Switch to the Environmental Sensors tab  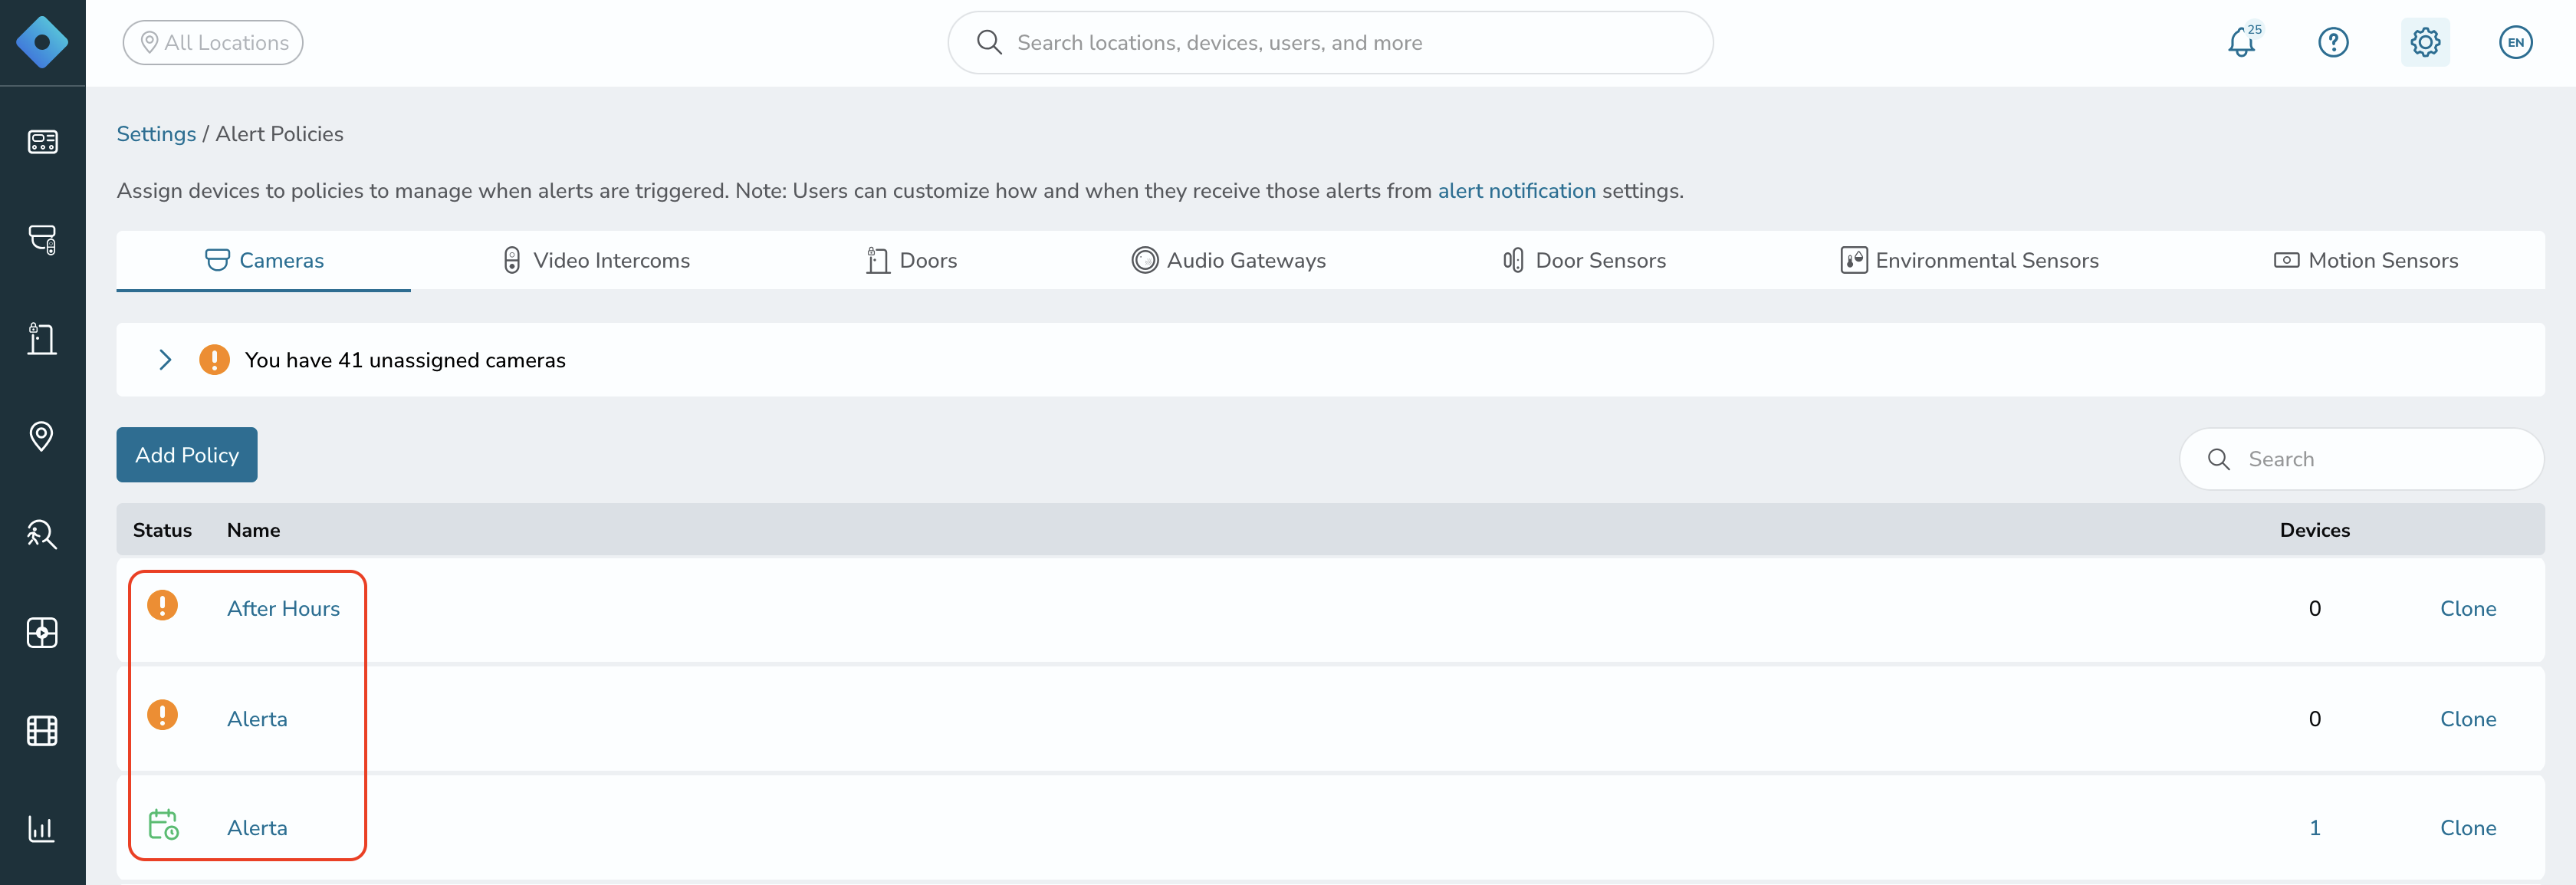pos(1970,260)
